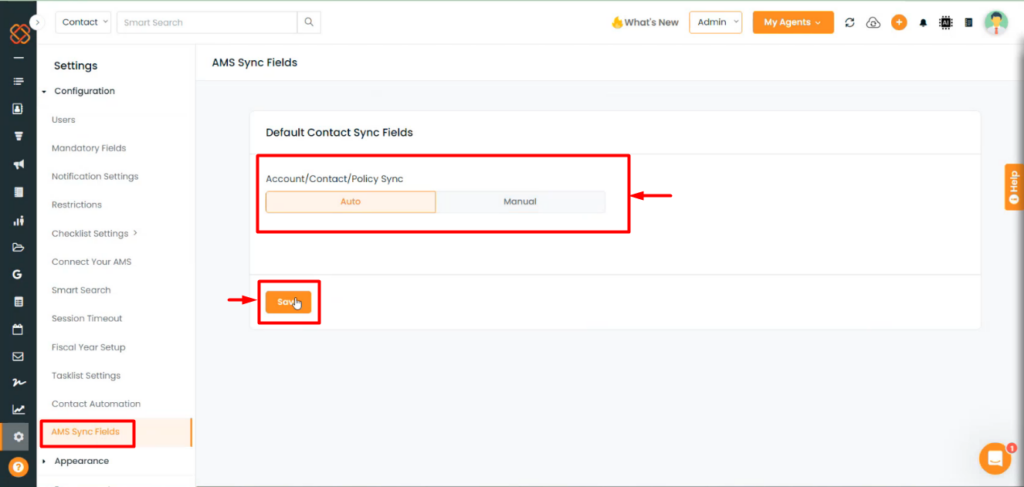
Task: Open Notification Settings
Action: (95, 176)
